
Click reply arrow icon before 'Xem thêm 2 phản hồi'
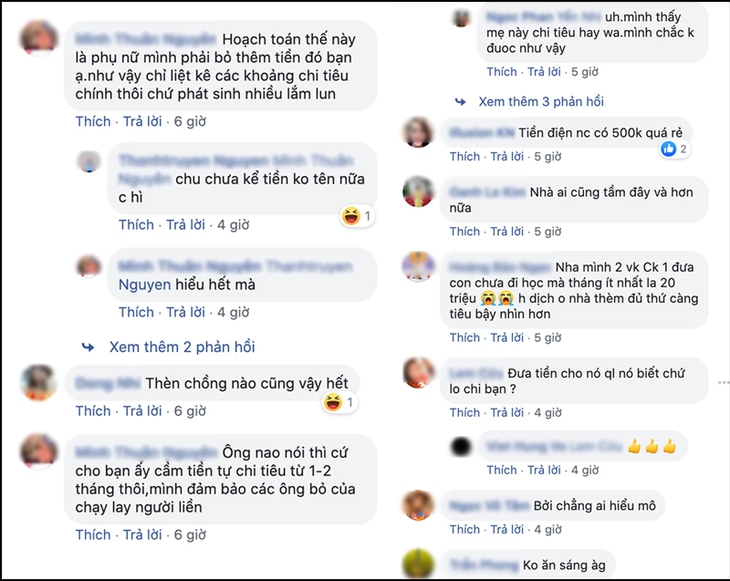click(x=88, y=347)
